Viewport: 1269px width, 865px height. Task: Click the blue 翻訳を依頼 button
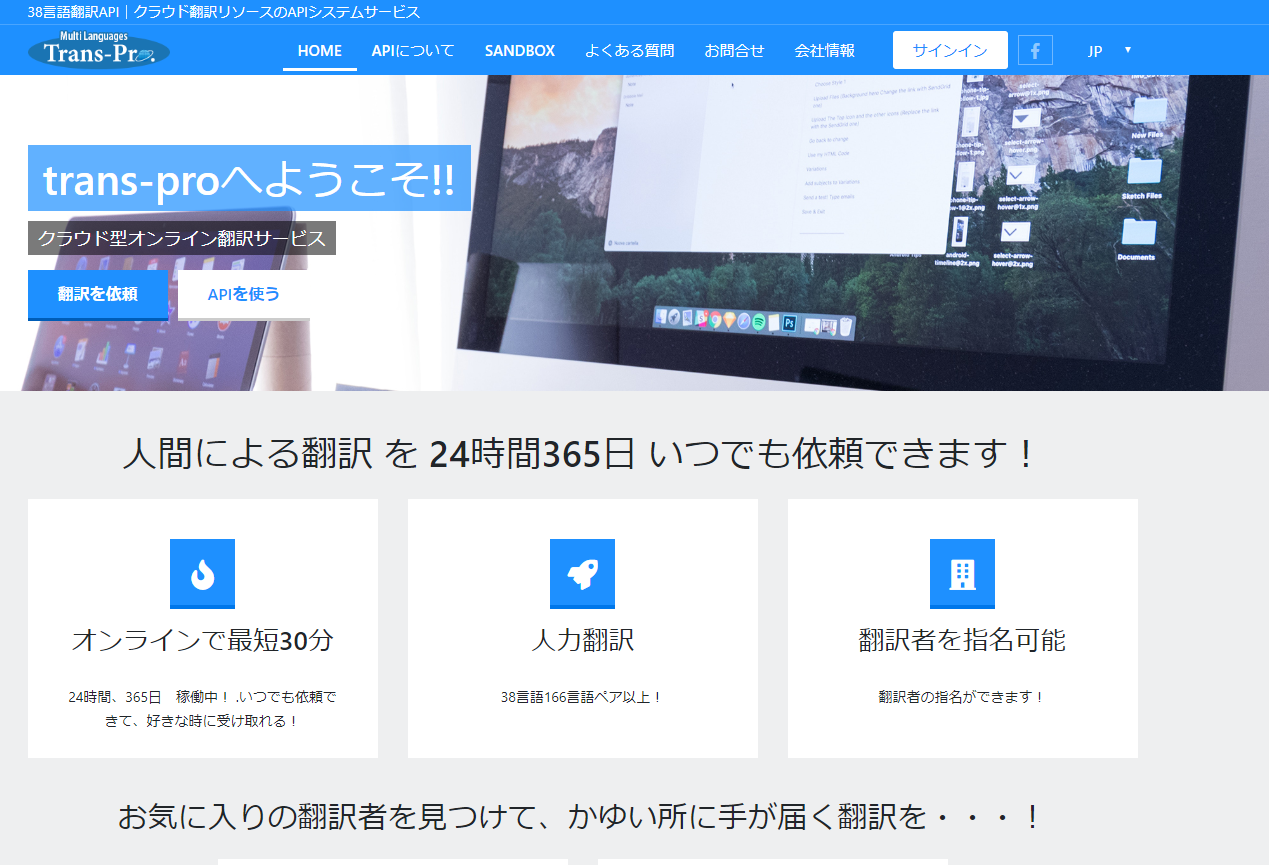98,294
